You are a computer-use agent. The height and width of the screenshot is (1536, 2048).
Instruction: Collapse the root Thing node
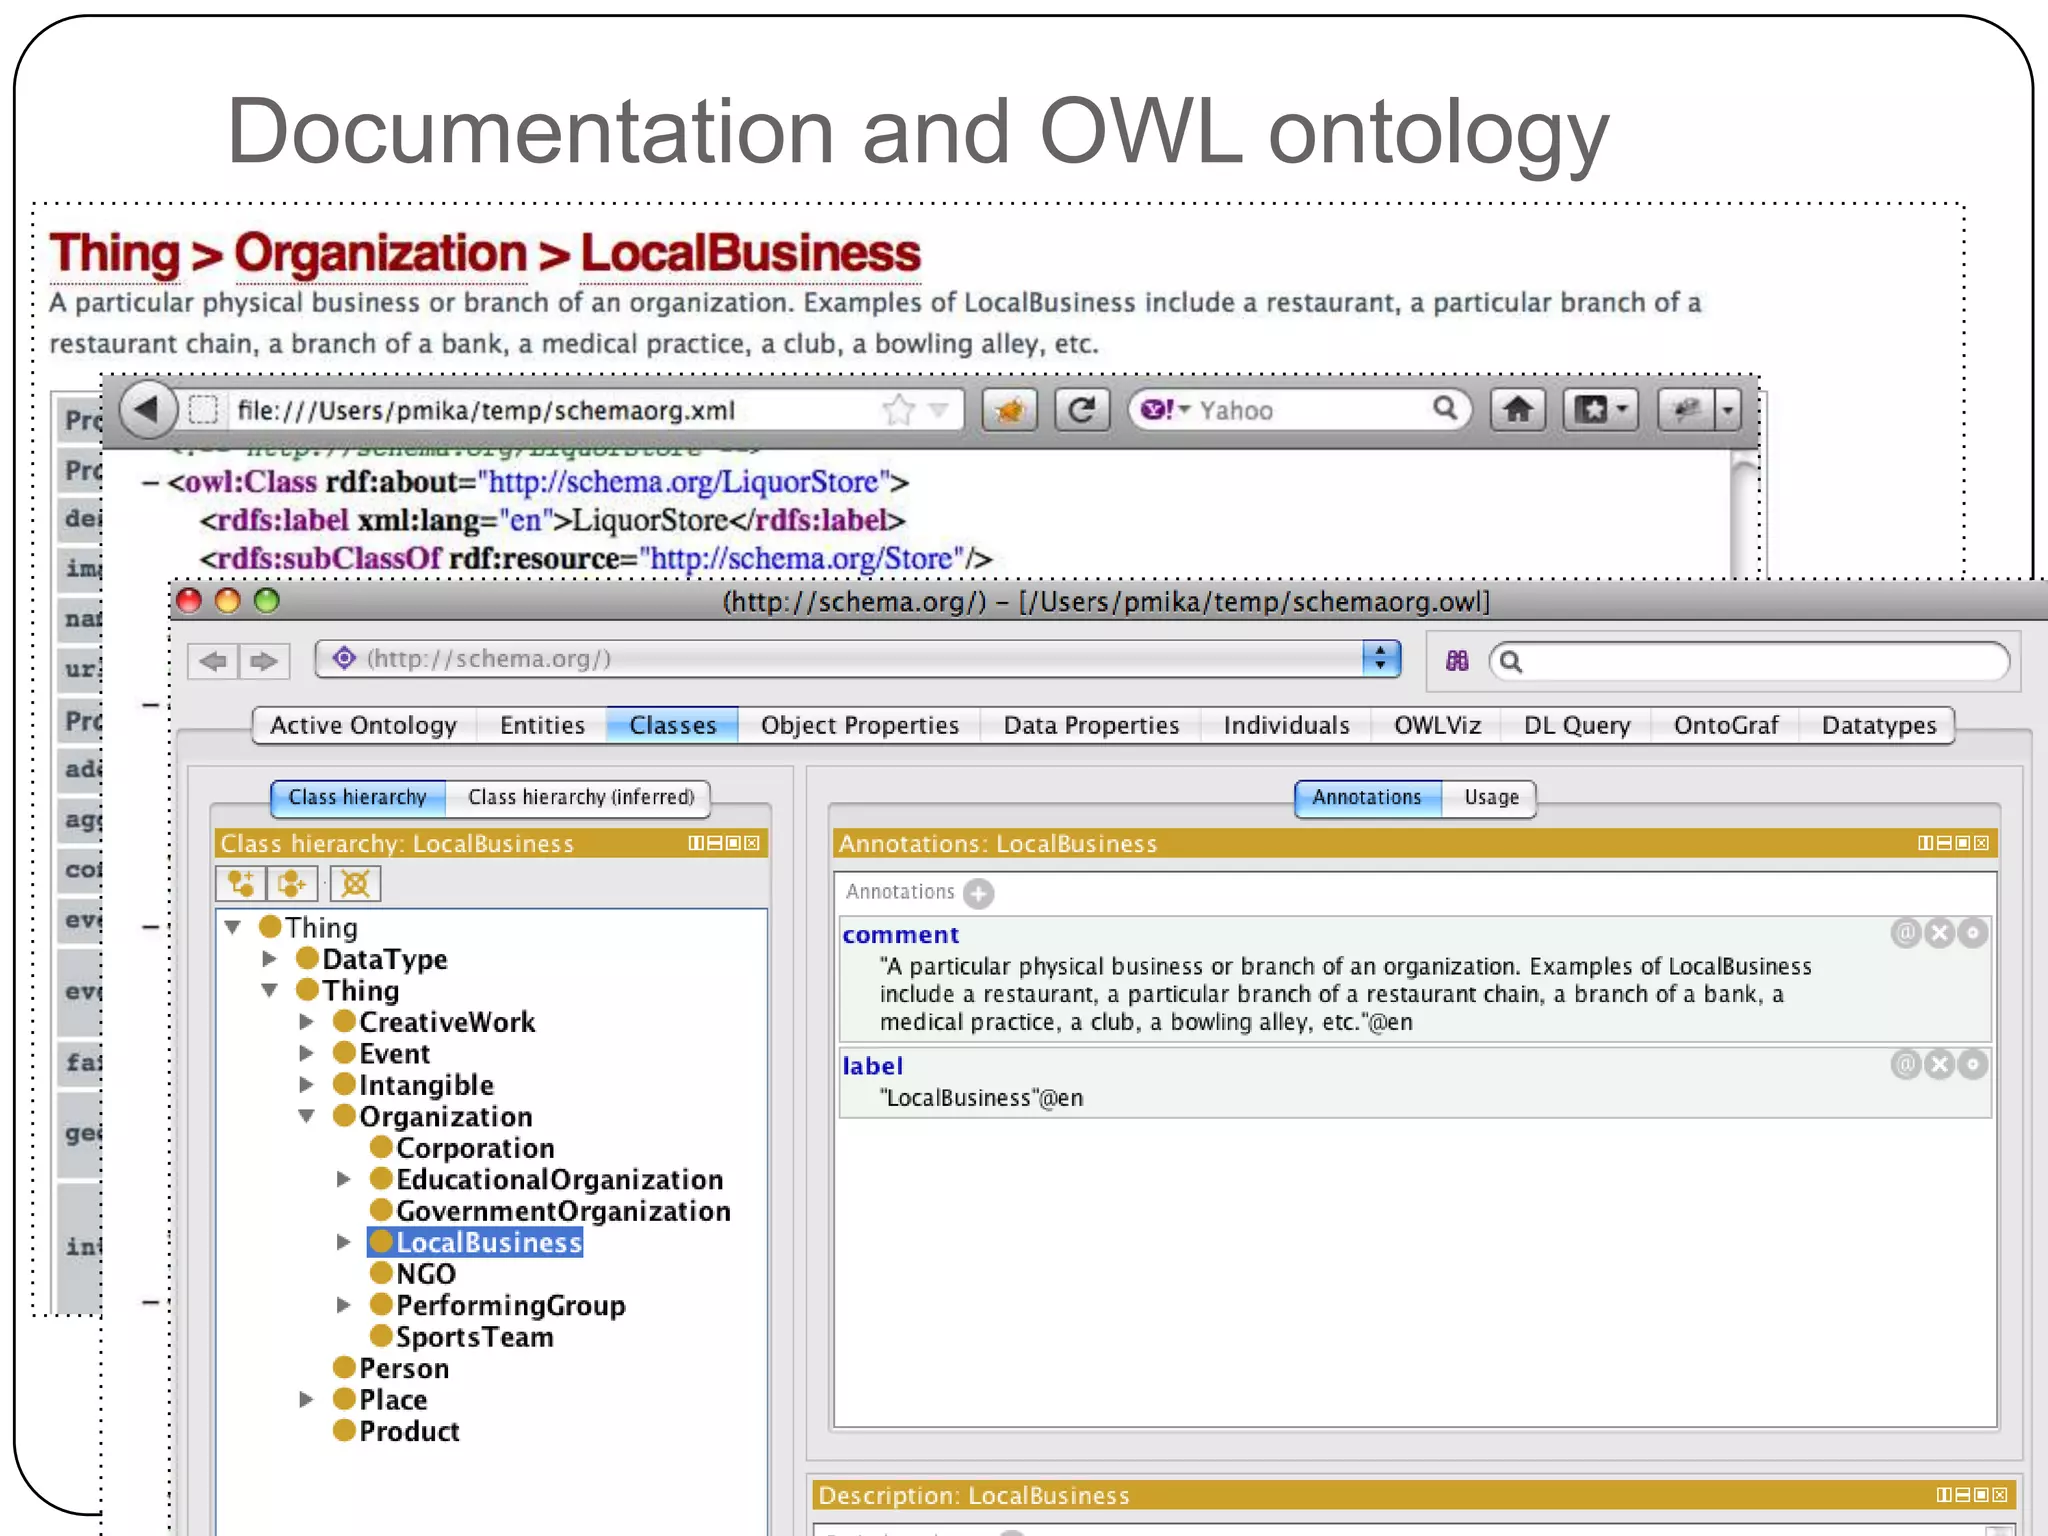233,927
